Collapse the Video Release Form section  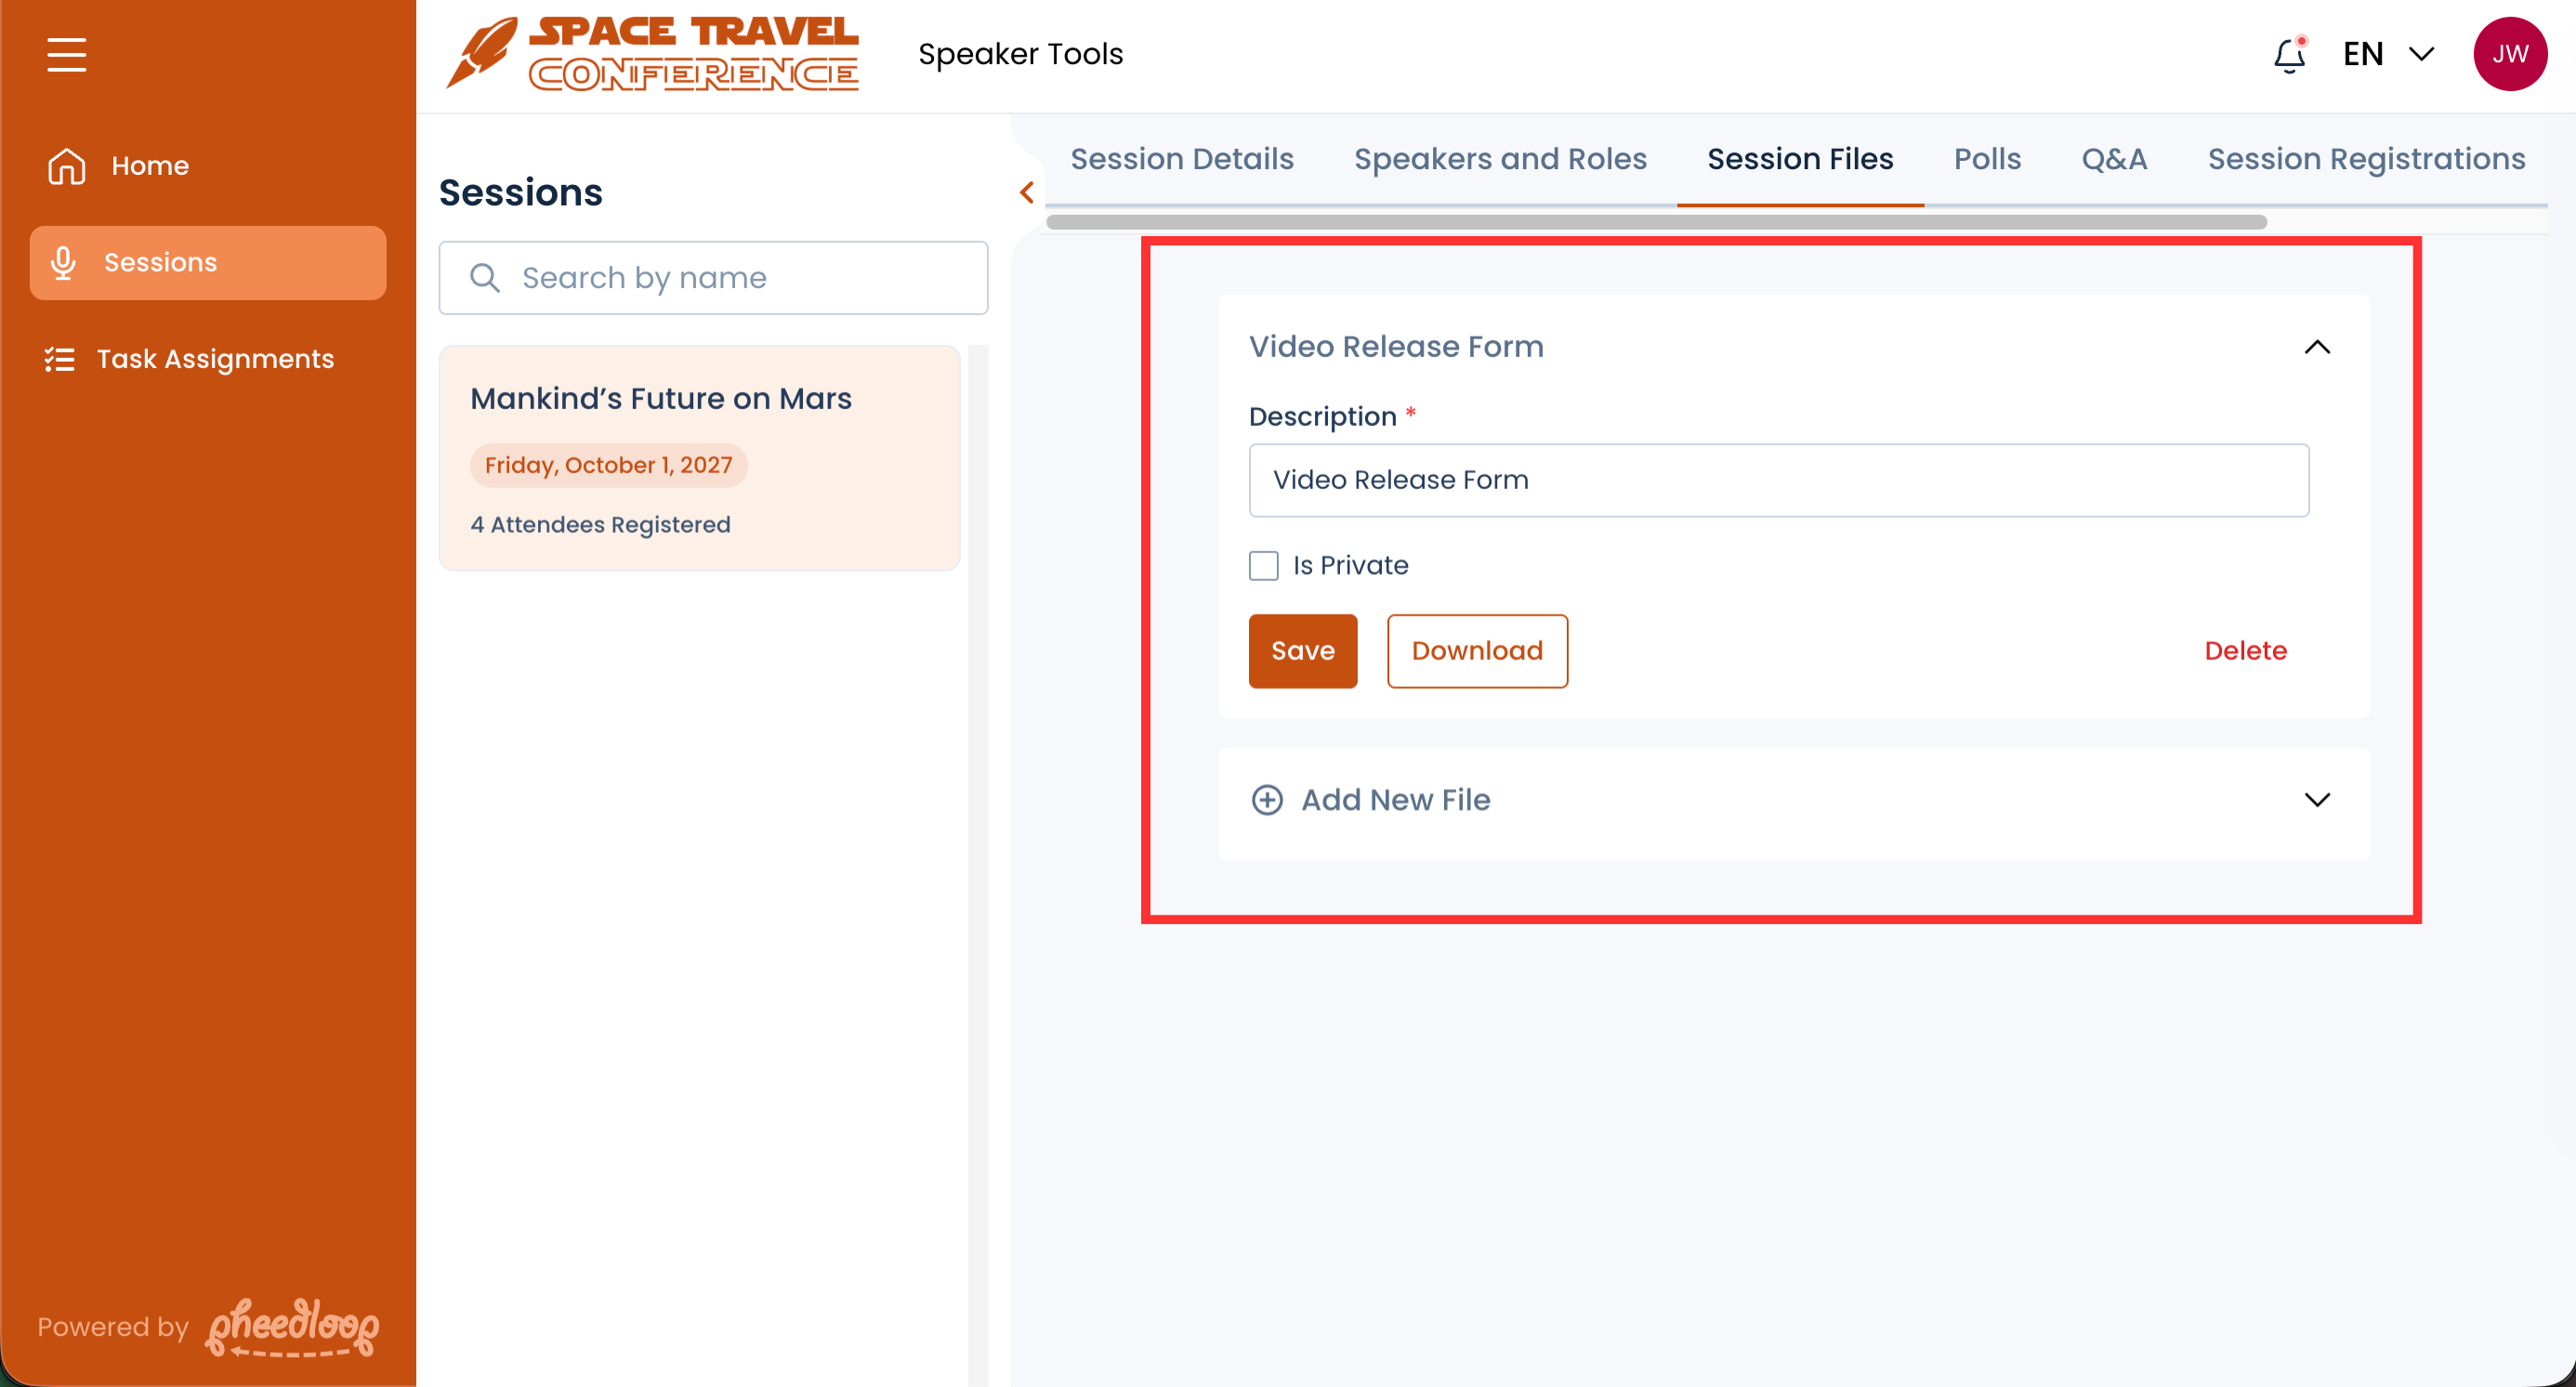pyautogui.click(x=2316, y=347)
